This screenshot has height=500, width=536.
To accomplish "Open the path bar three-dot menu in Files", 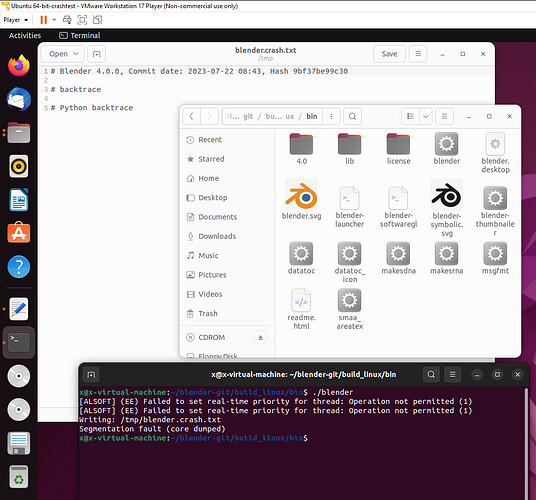I will 331,117.
